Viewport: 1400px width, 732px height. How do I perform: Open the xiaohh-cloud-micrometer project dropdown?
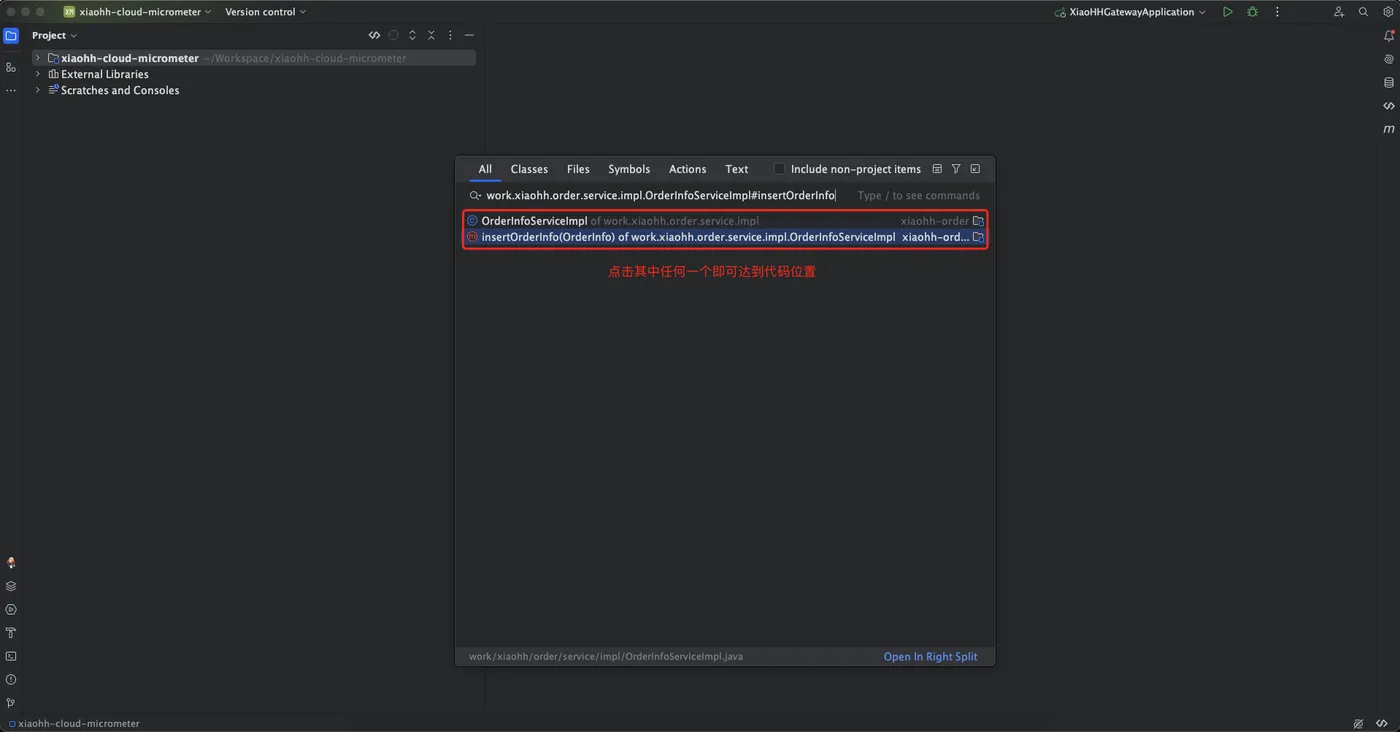[138, 12]
